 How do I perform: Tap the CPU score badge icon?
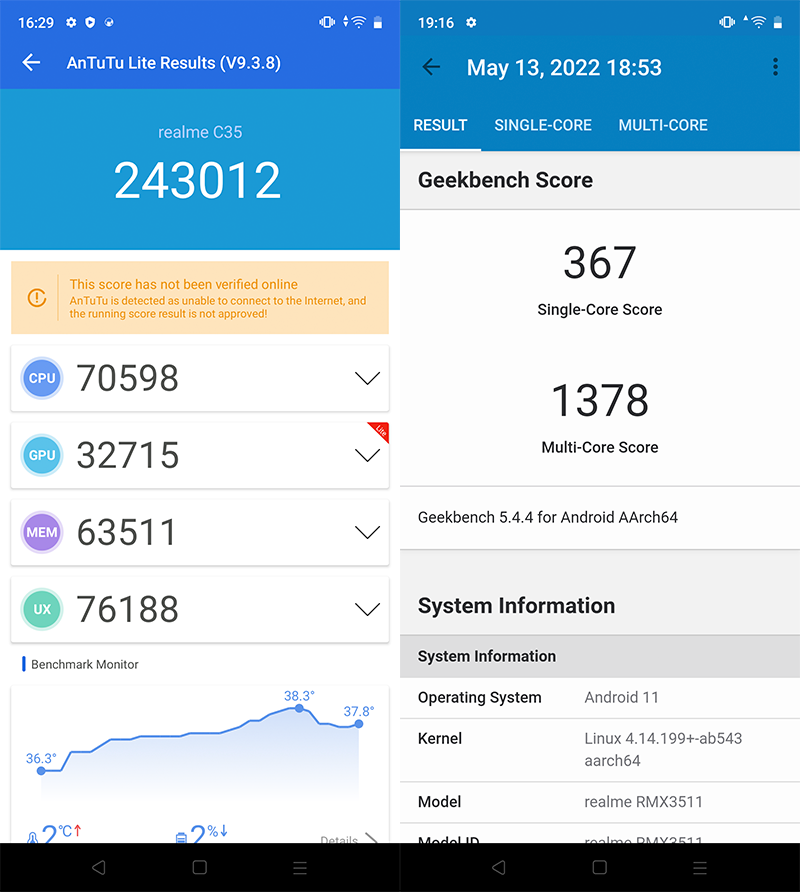coord(42,378)
